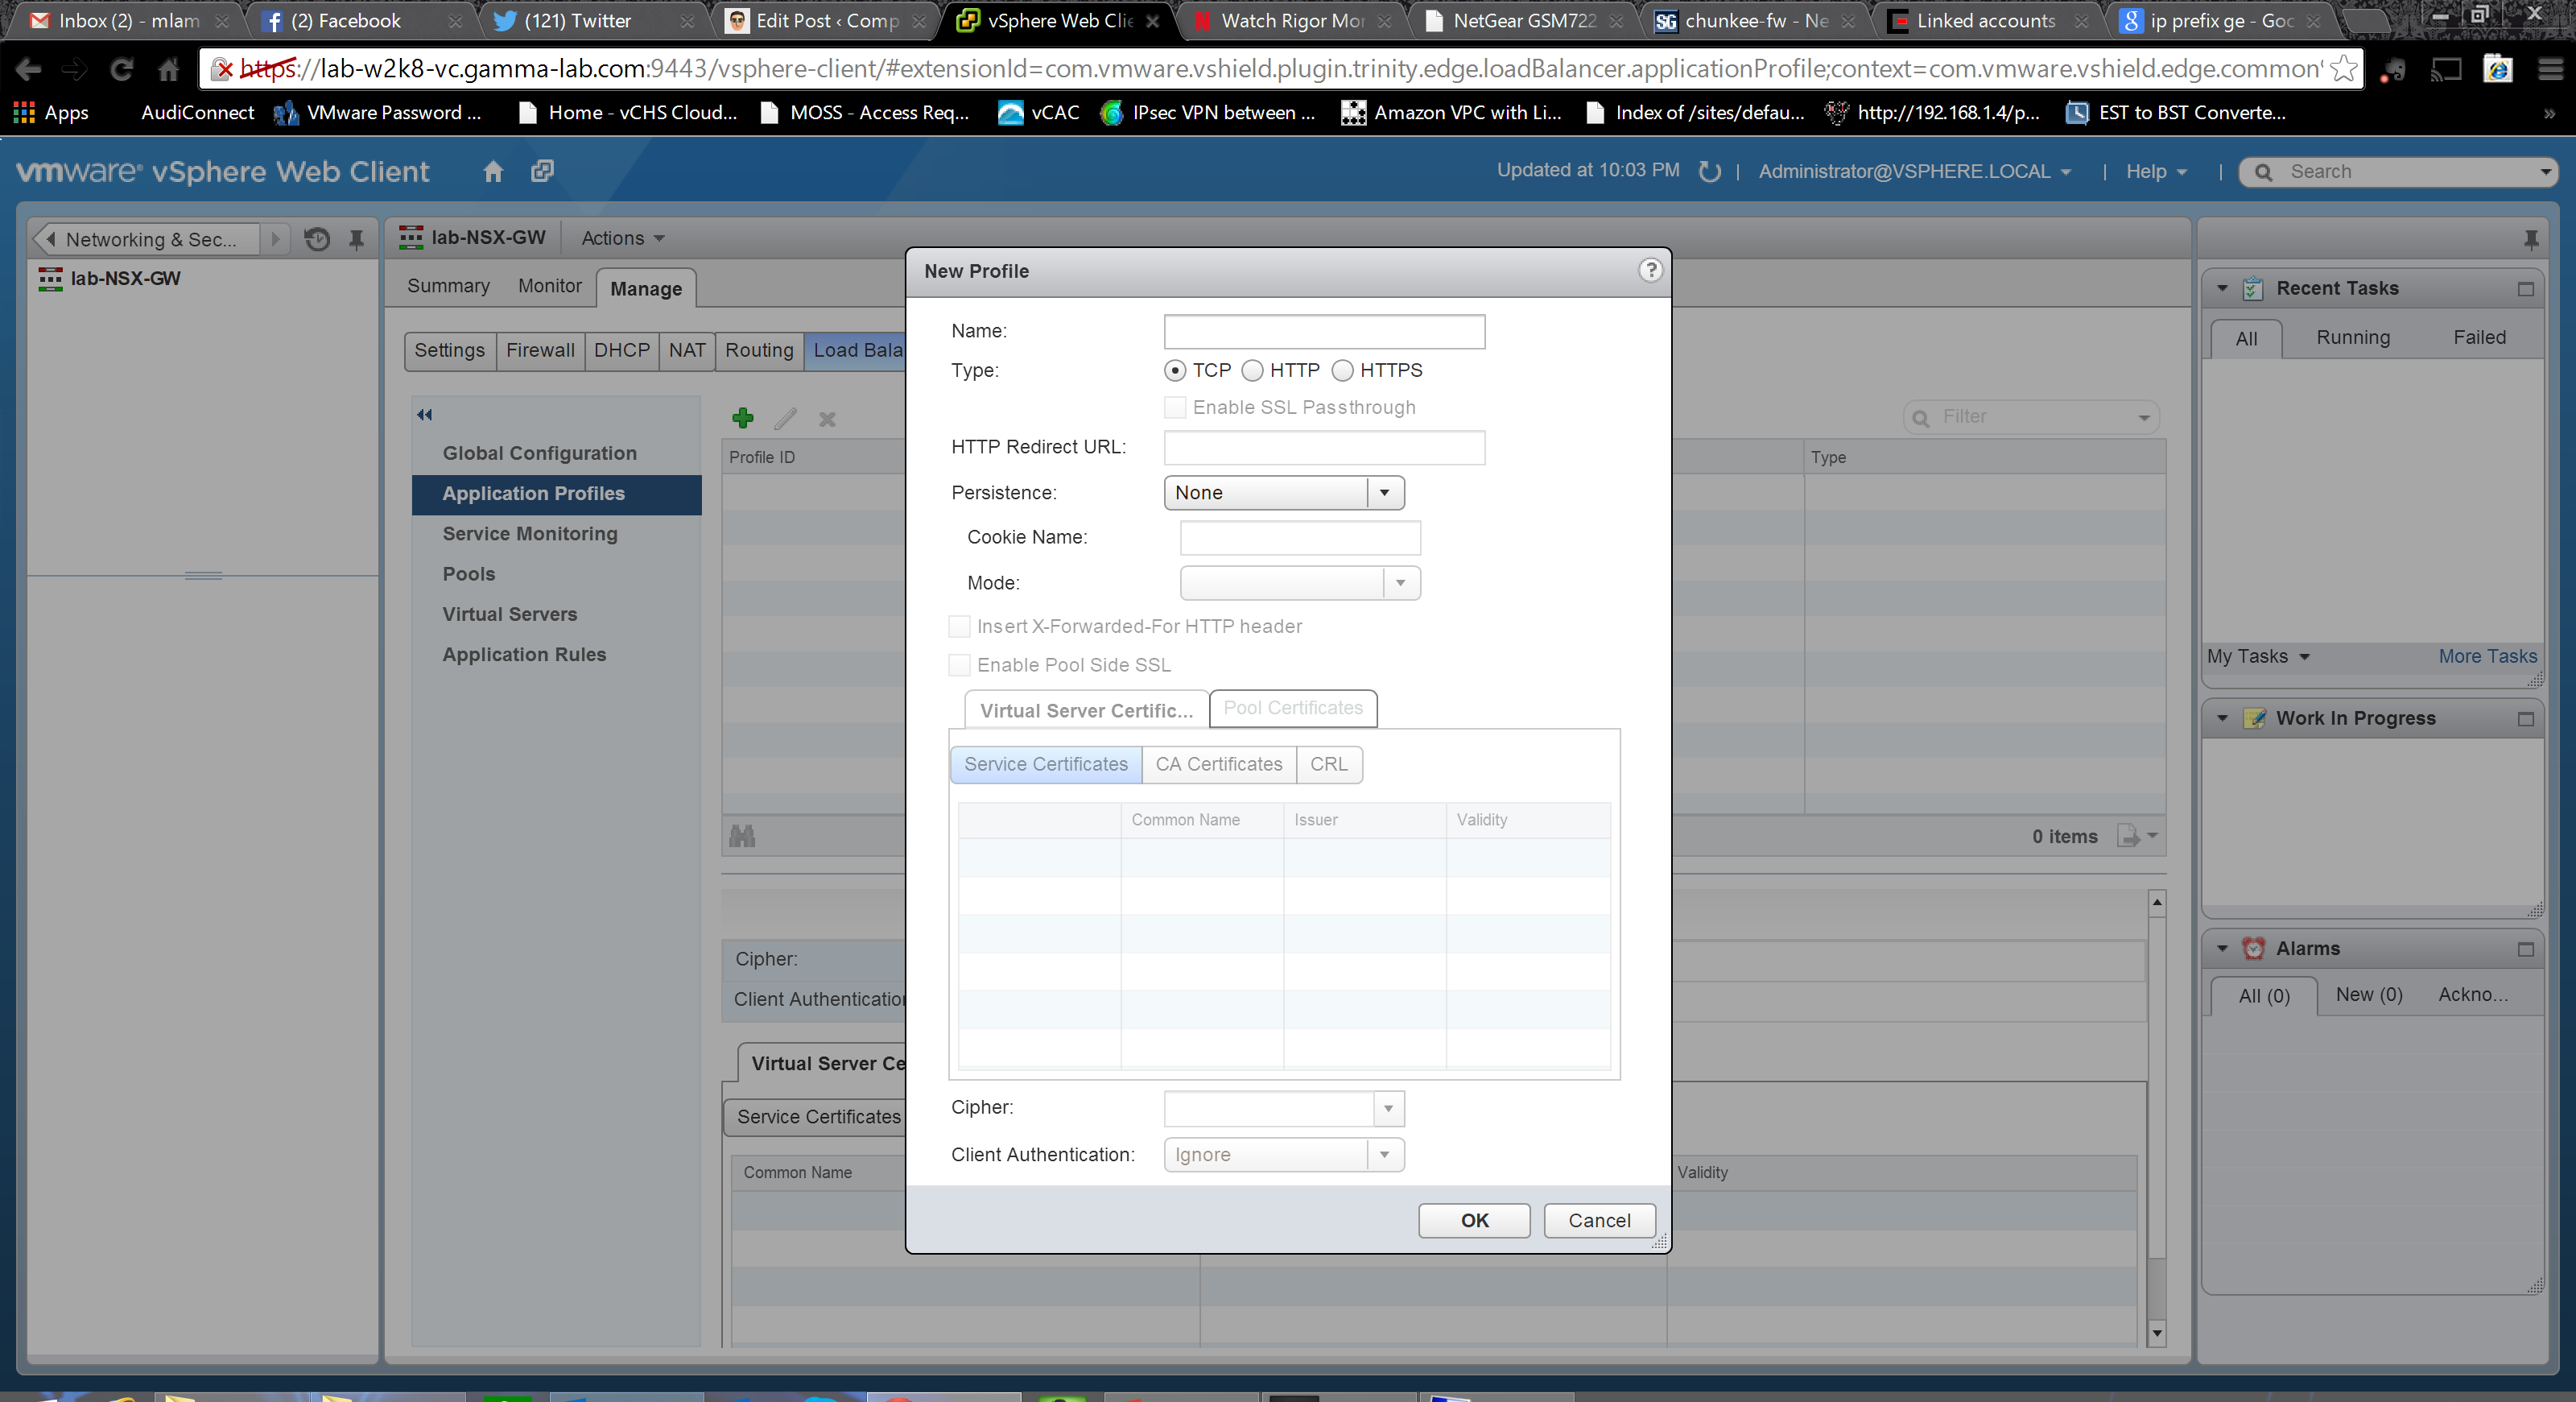This screenshot has width=2576, height=1402.
Task: Click into the profile Name field
Action: pos(1324,331)
